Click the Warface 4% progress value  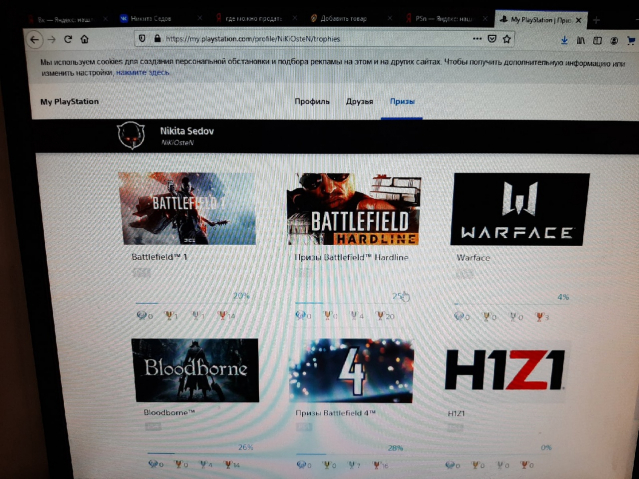pos(563,297)
